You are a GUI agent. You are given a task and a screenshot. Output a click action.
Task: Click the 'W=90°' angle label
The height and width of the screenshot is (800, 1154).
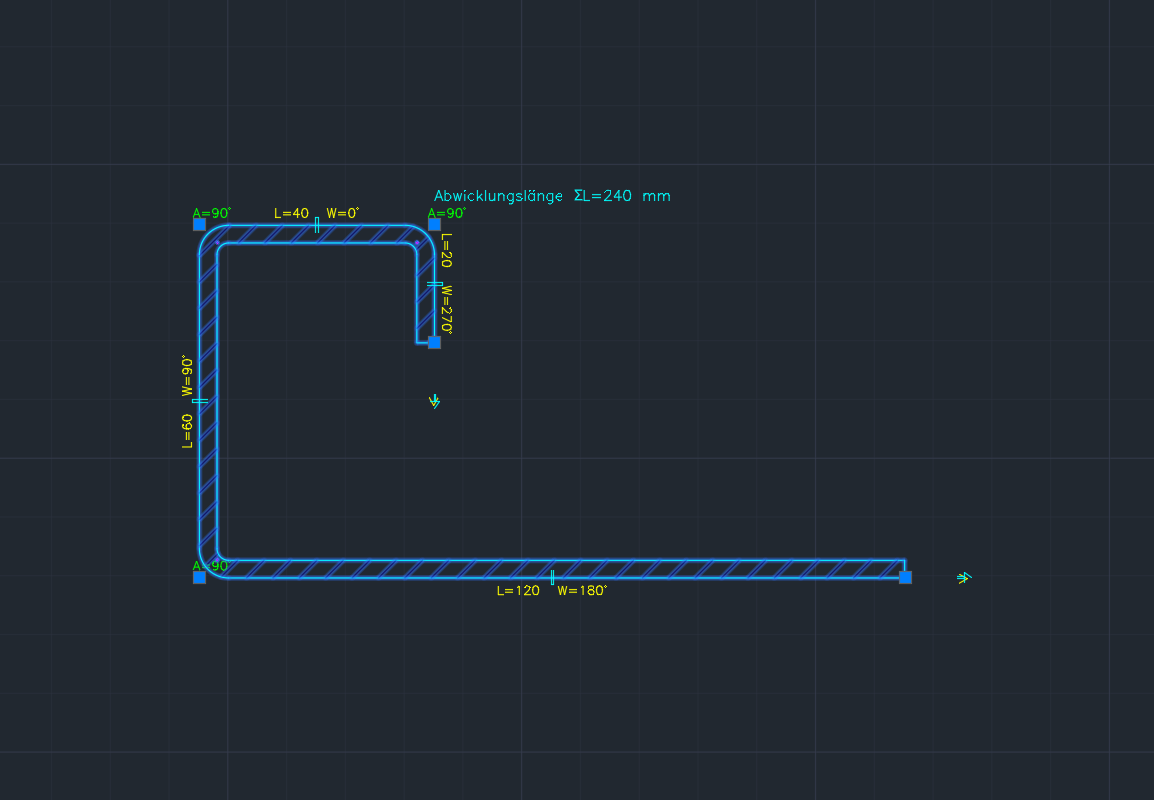tap(188, 375)
